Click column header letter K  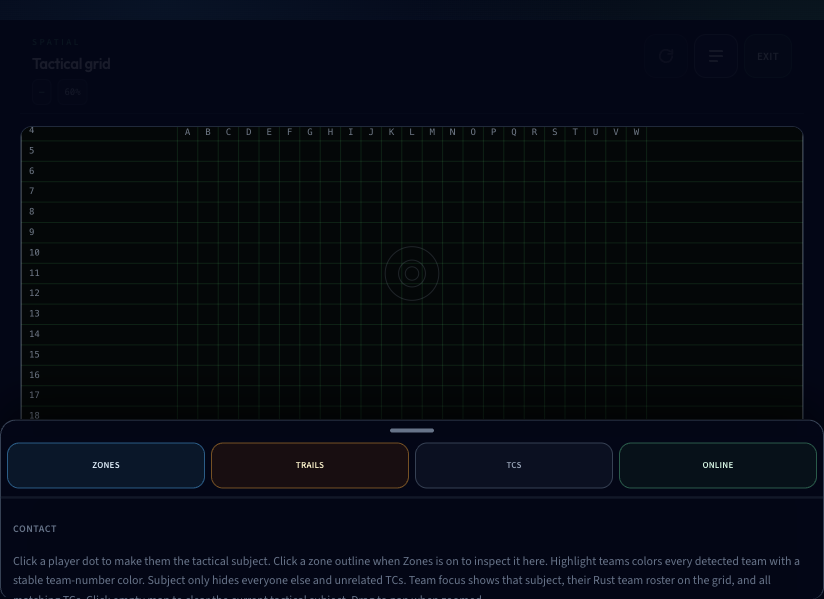pyautogui.click(x=392, y=132)
